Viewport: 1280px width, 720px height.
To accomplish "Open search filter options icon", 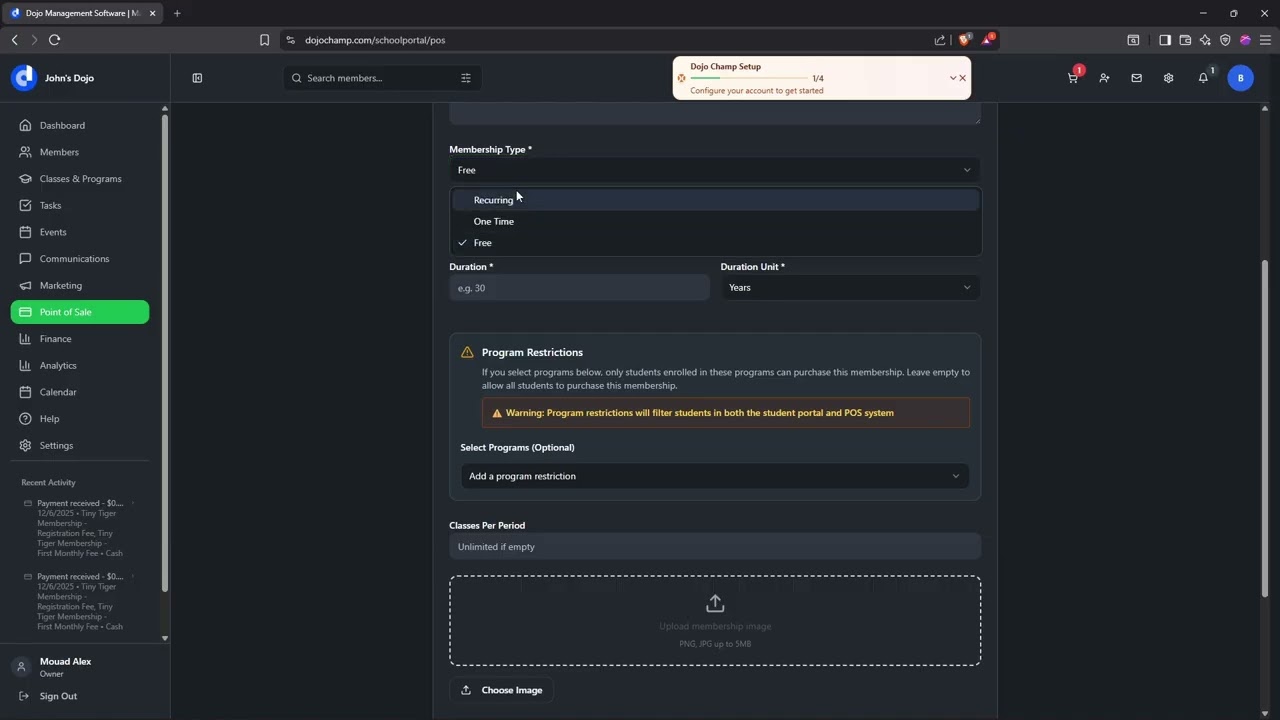I will click(466, 78).
